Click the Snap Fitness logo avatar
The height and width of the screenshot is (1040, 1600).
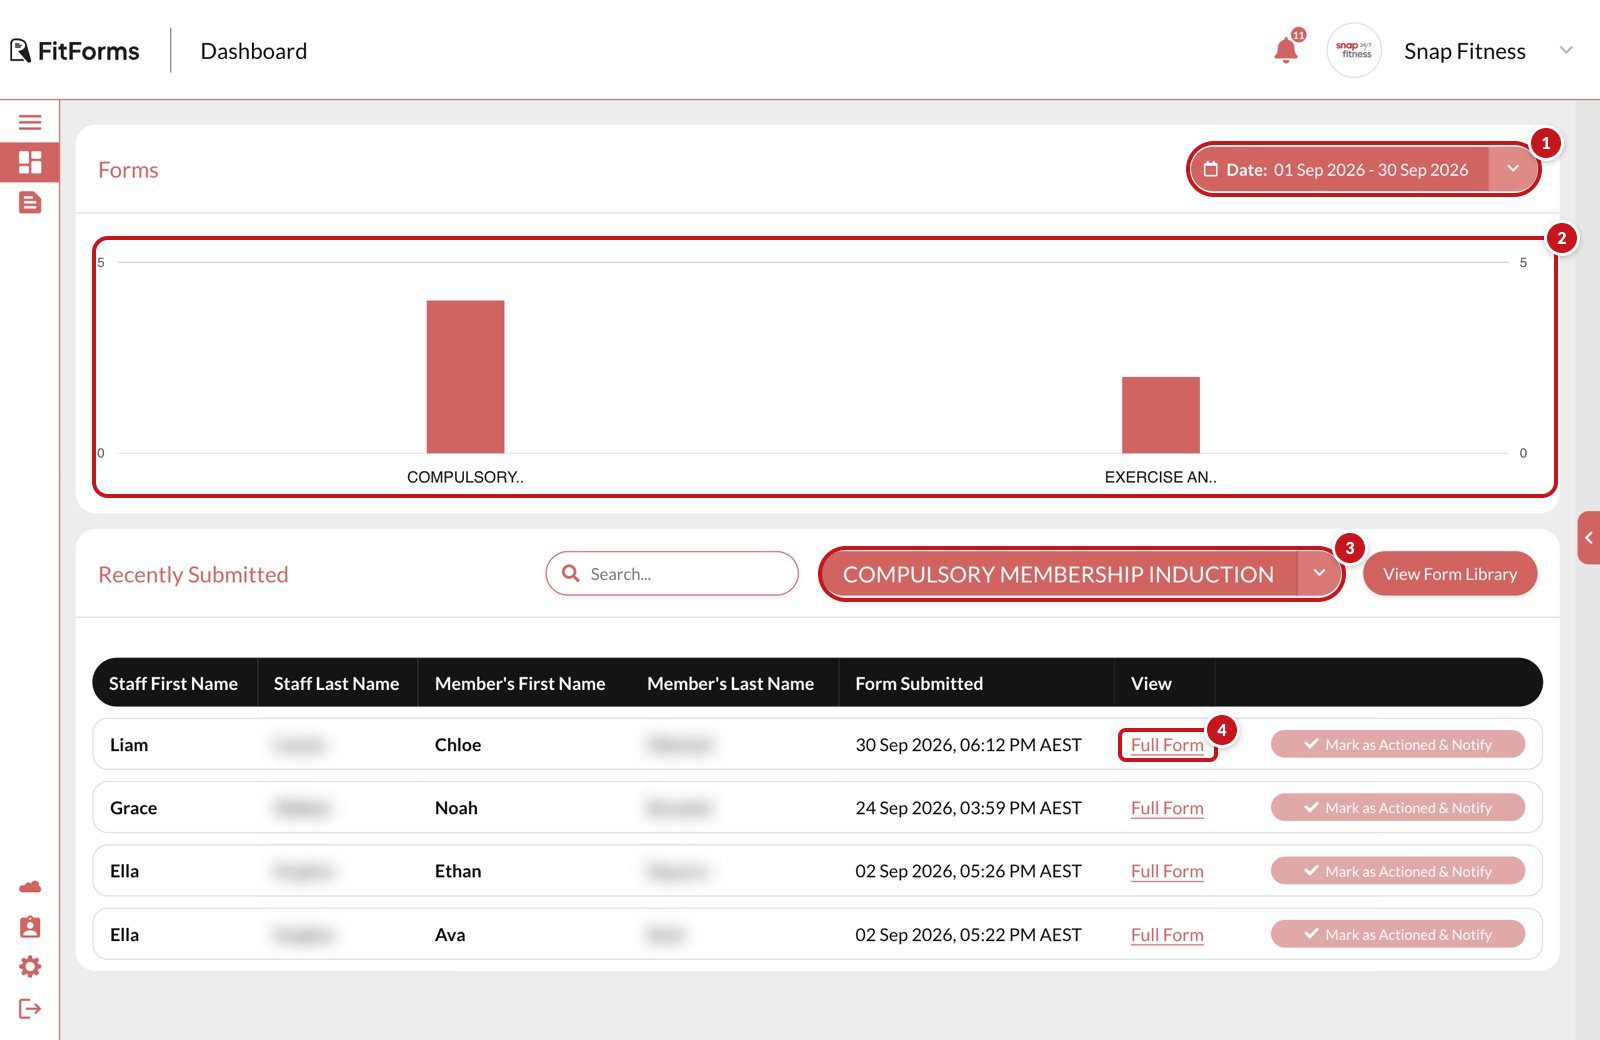(1354, 50)
